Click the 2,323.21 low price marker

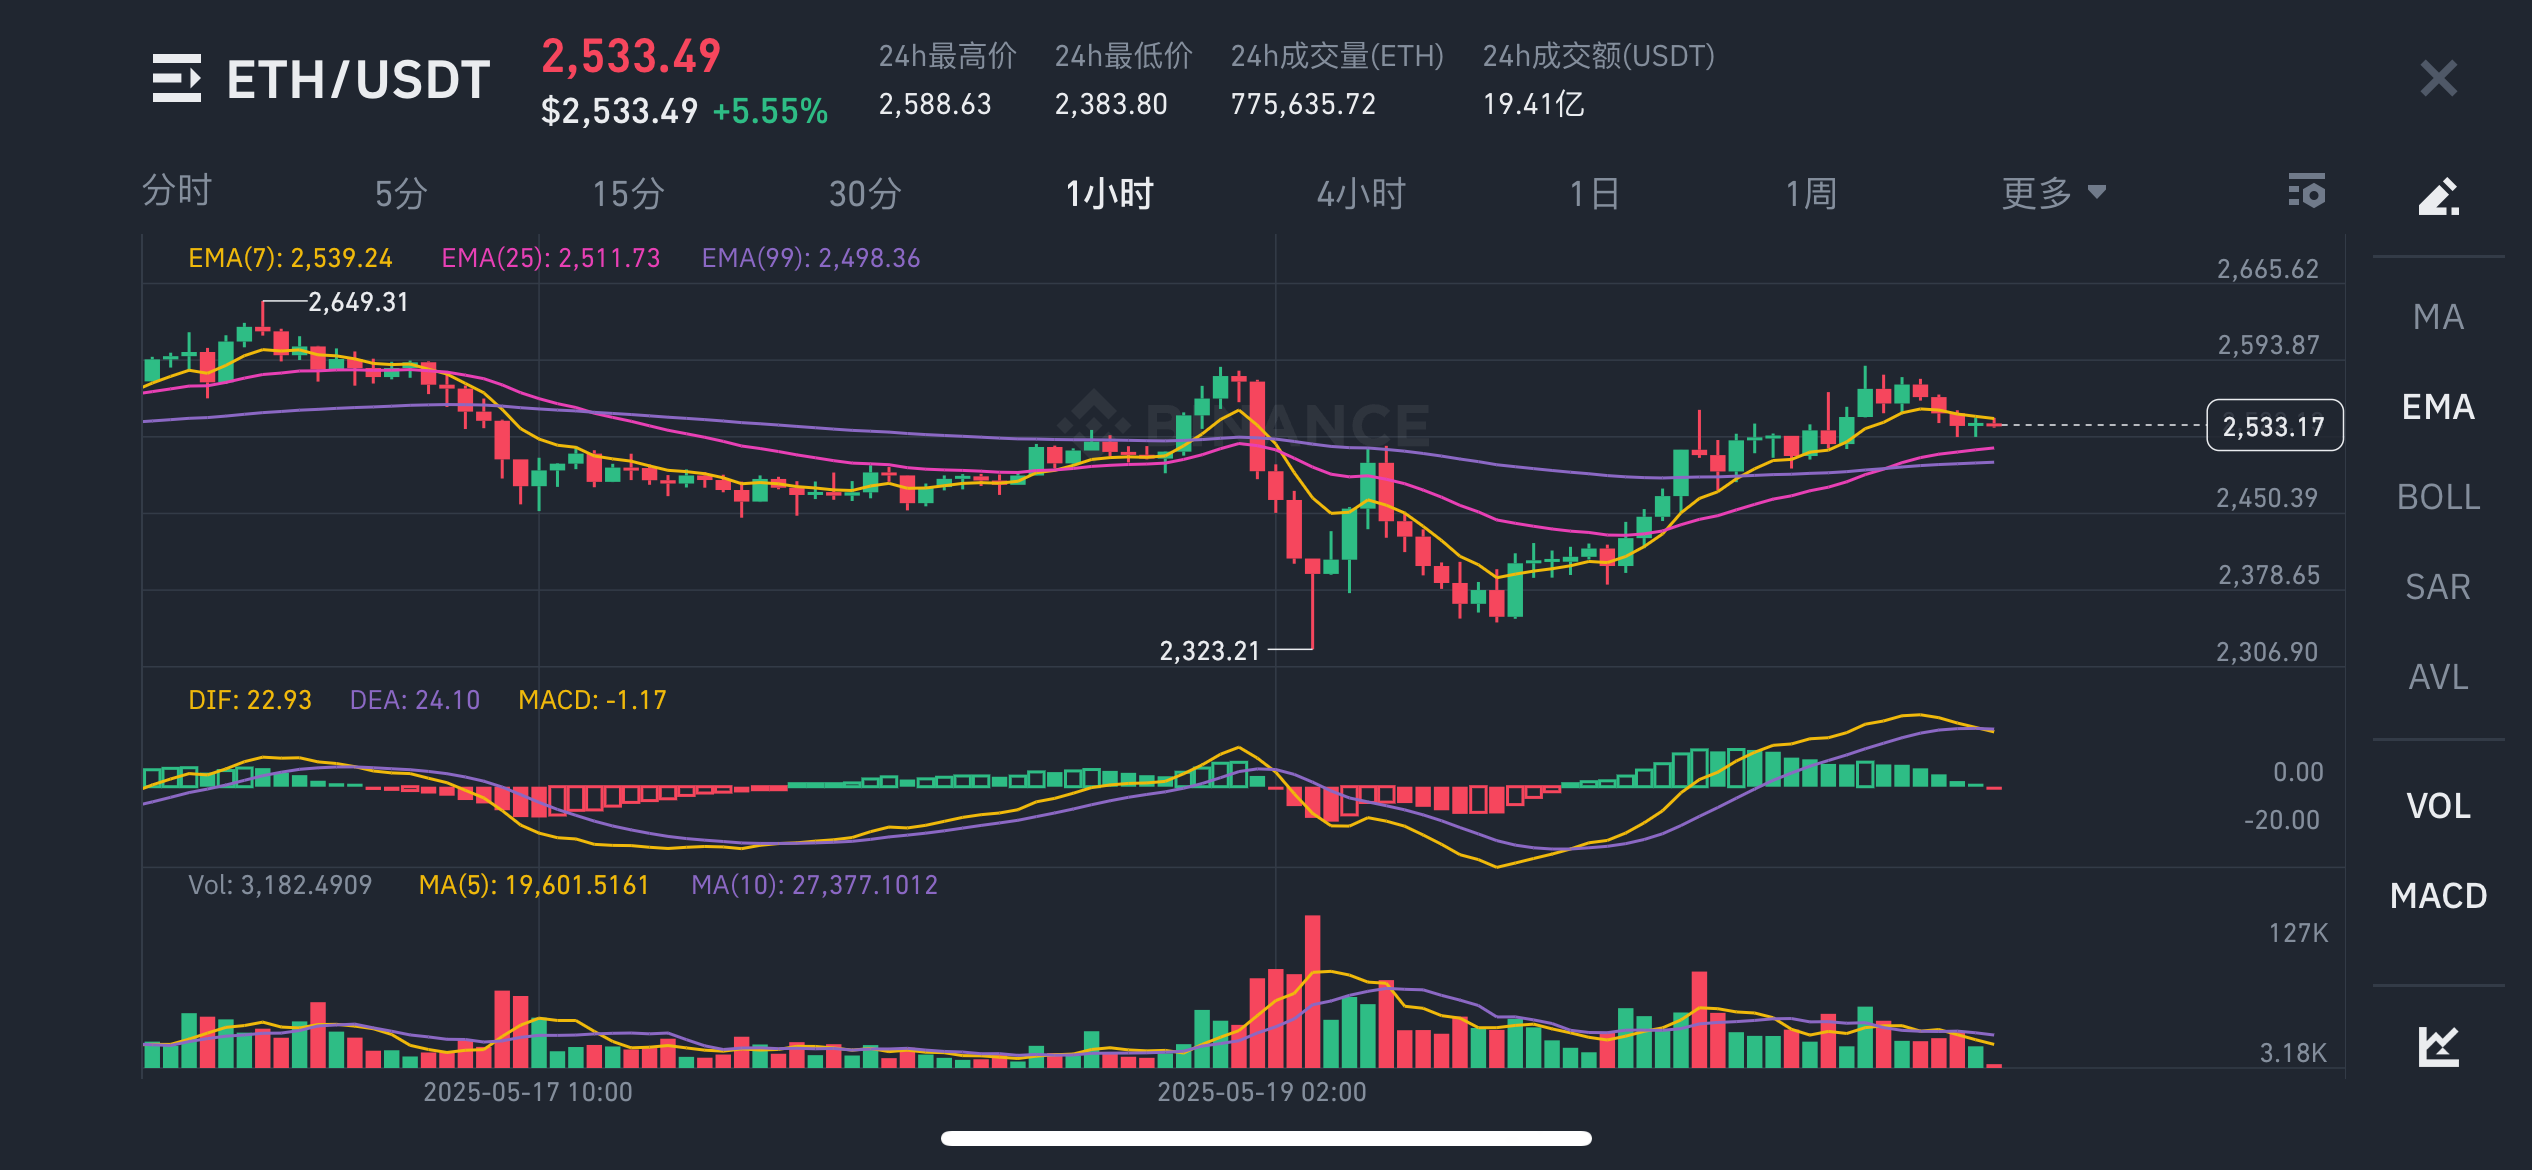point(1209,651)
